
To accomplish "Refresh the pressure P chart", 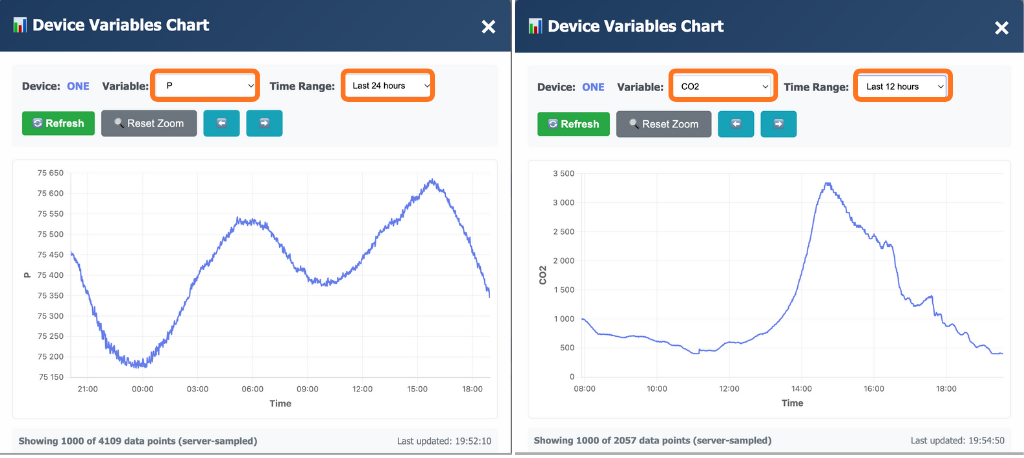I will pyautogui.click(x=58, y=123).
